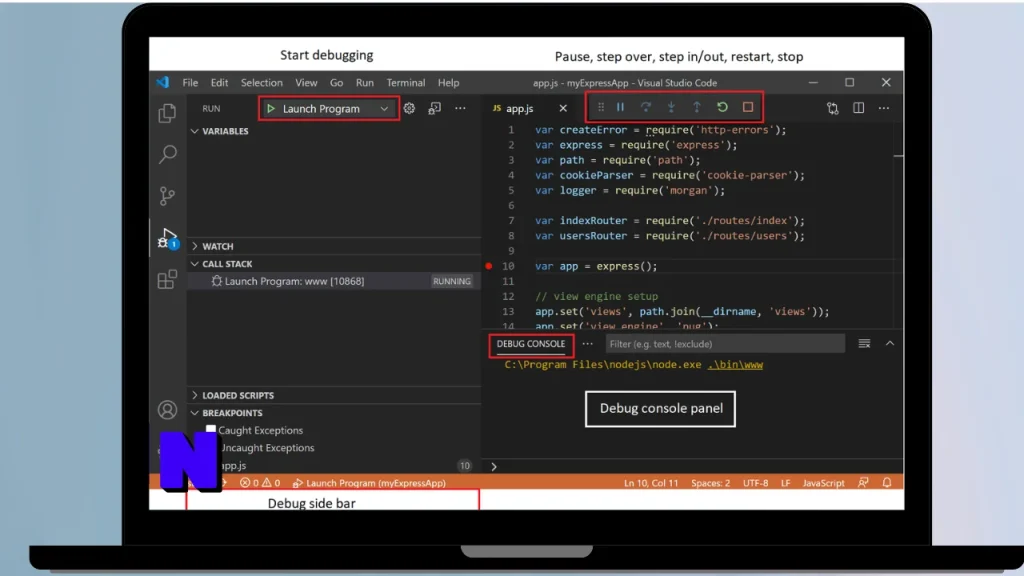Open the Run menu
The image size is (1024, 576).
click(x=364, y=83)
